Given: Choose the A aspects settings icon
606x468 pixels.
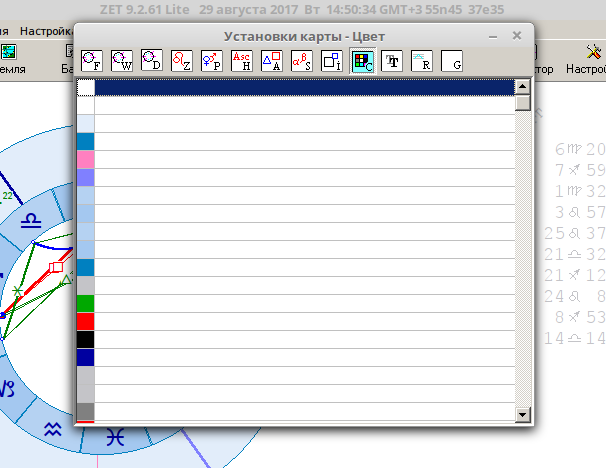Looking at the screenshot, I should [x=272, y=60].
